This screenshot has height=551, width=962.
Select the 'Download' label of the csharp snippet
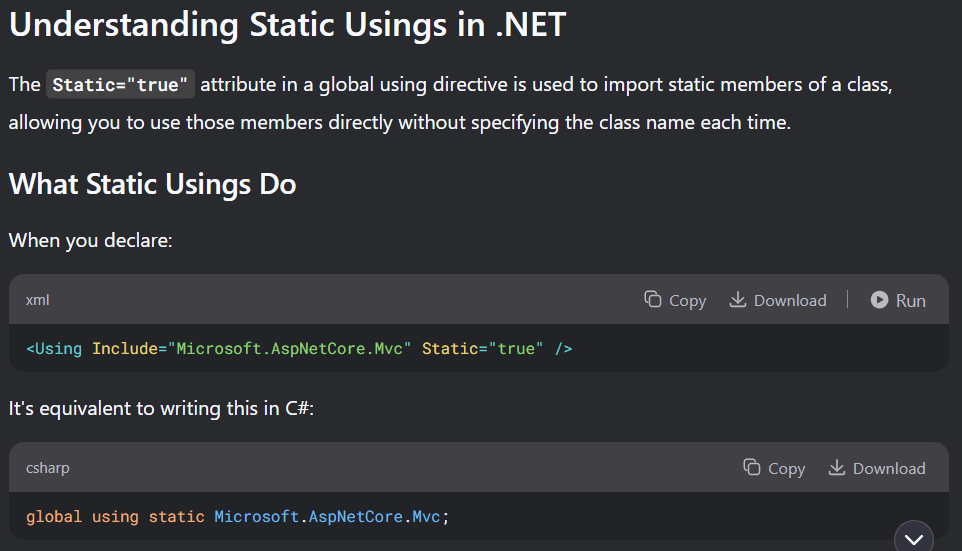[x=889, y=468]
